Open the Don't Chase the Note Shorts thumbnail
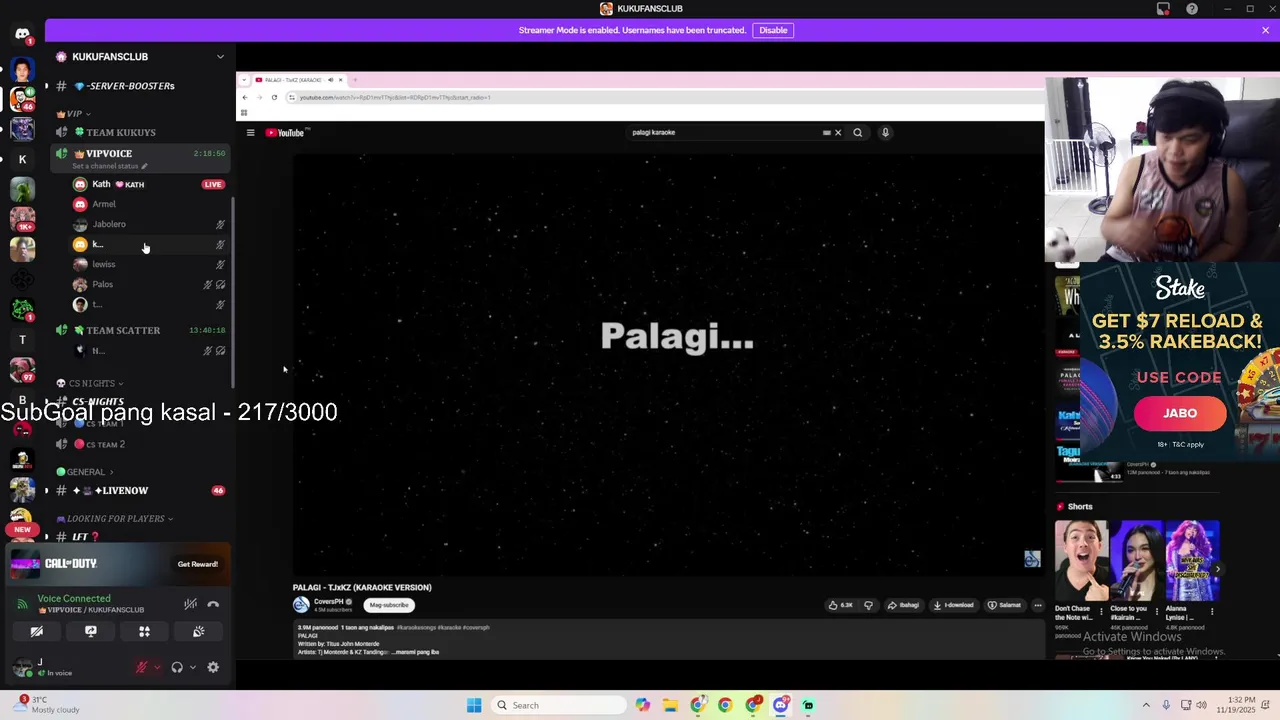Viewport: 1280px width, 720px height. 1081,560
